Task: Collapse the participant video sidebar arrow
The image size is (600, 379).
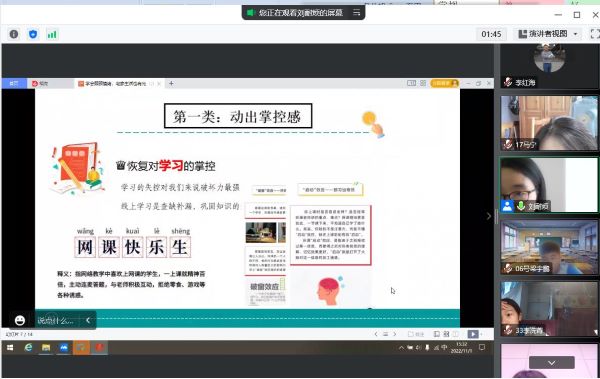Action: pos(489,216)
